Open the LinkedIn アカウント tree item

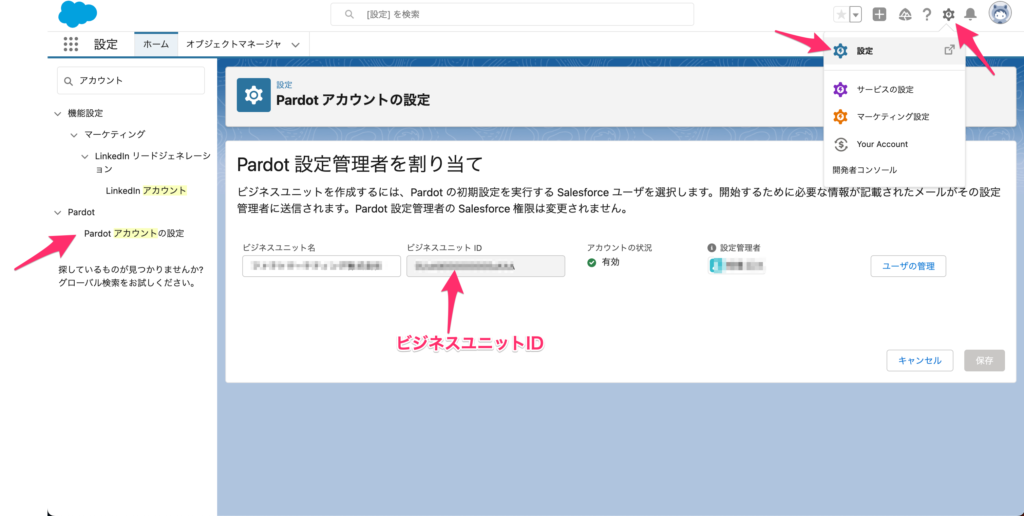(146, 191)
